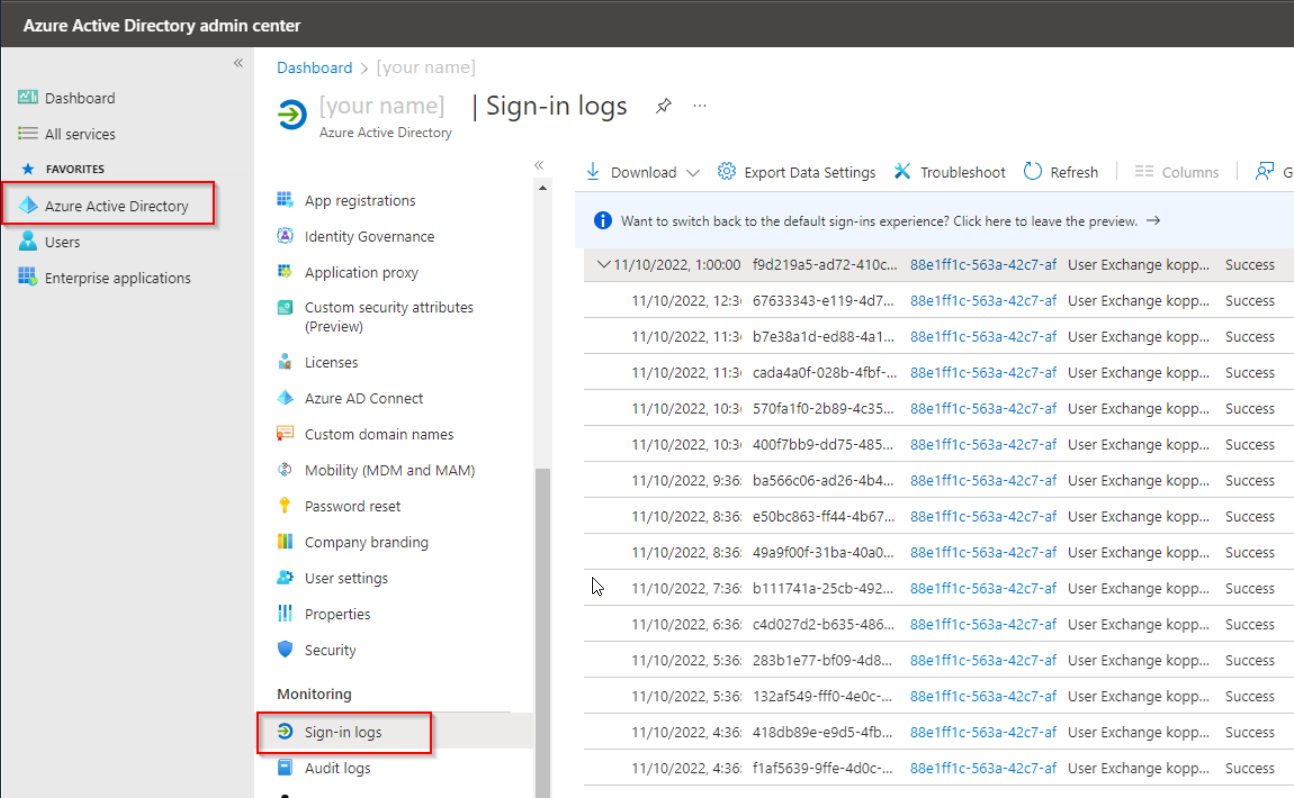Click the Company branding icon
The width and height of the screenshot is (1294, 798).
pos(285,542)
